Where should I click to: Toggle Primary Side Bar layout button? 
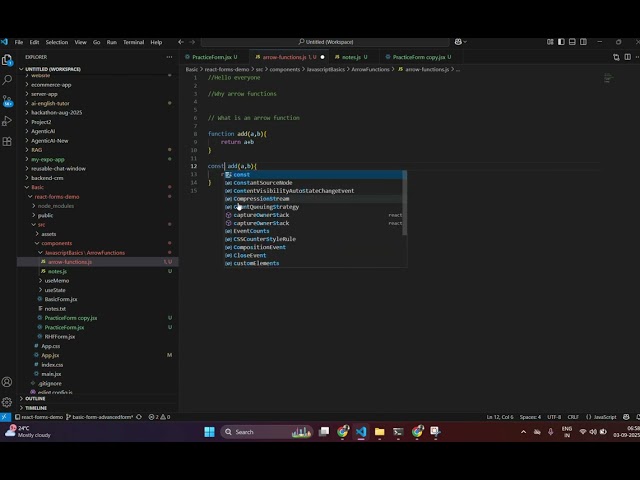pos(561,42)
